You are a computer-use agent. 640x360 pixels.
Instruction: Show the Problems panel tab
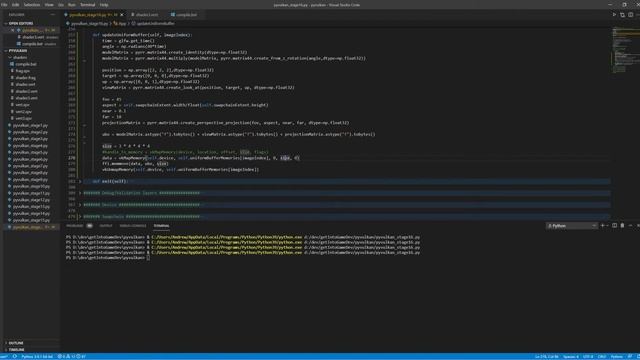click(75, 226)
